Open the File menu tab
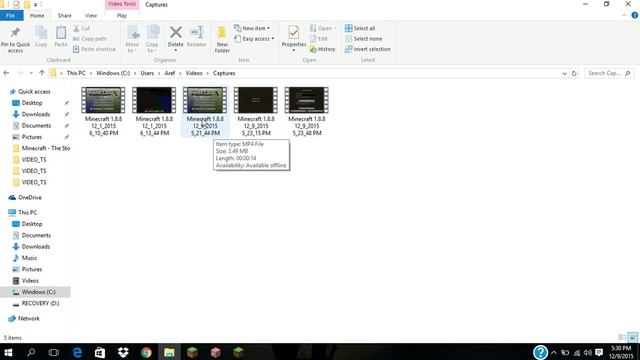The image size is (640, 360). click(11, 16)
